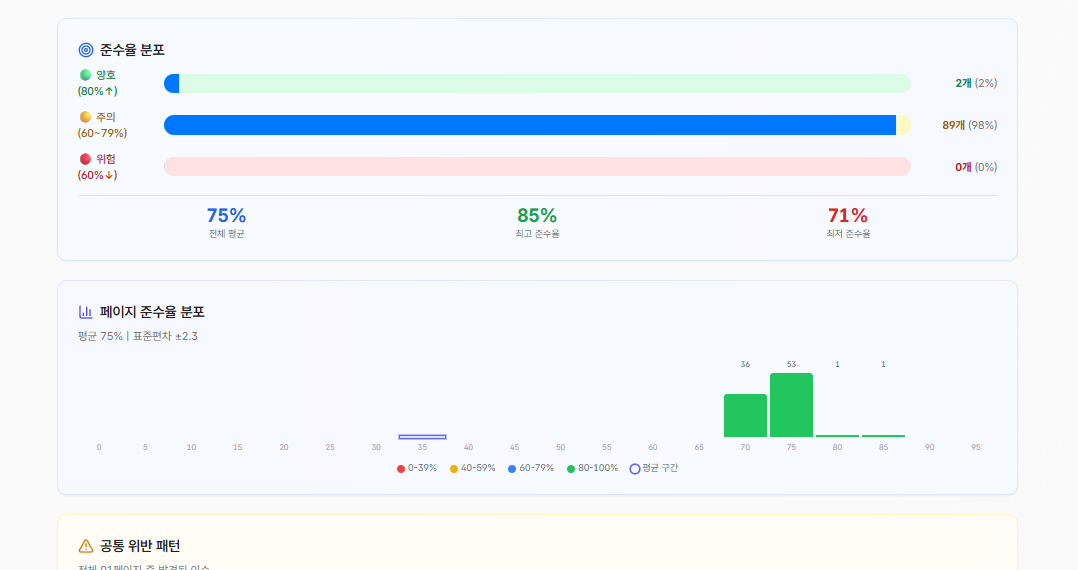The image size is (1078, 570).
Task: Click the axis label 75
Action: [x=791, y=448]
